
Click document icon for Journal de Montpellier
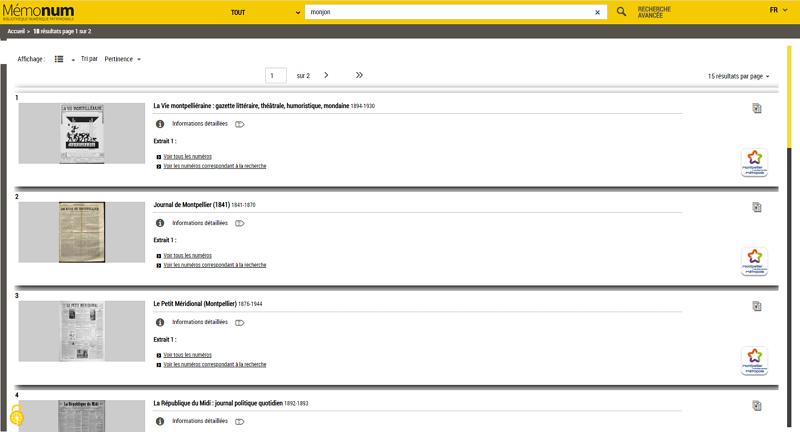[x=757, y=207]
